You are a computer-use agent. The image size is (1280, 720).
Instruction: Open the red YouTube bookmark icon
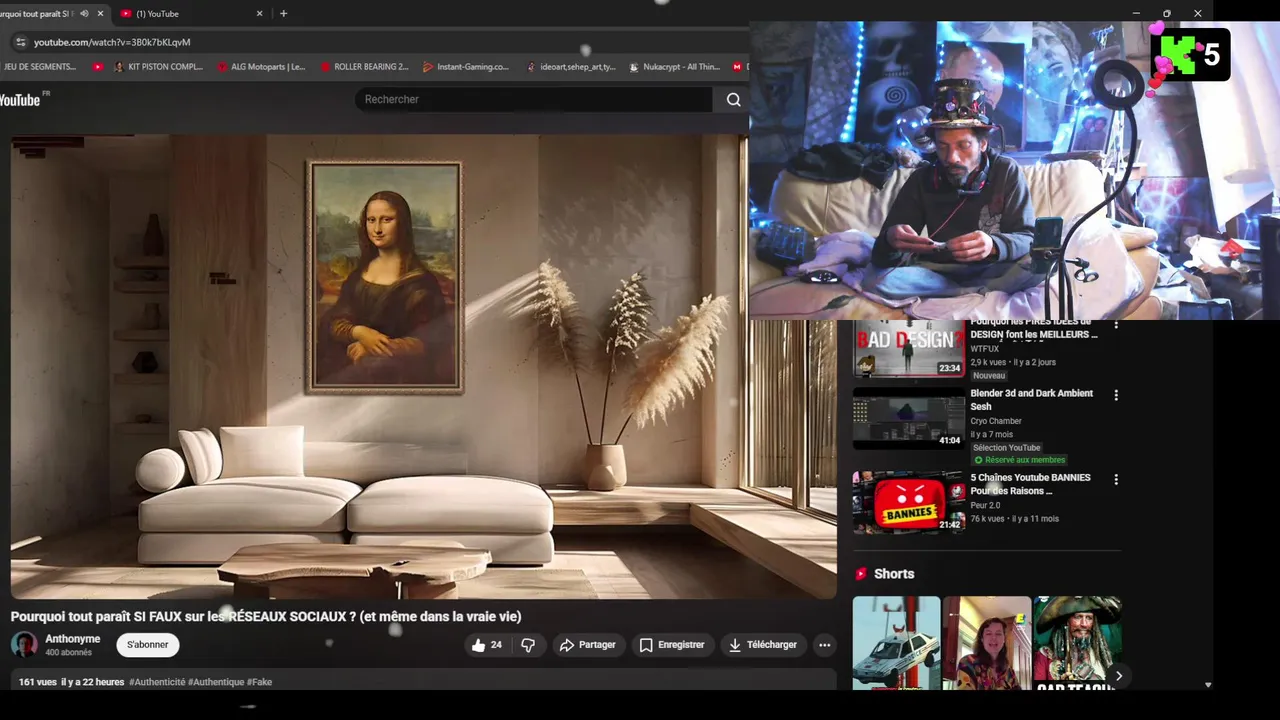98,67
